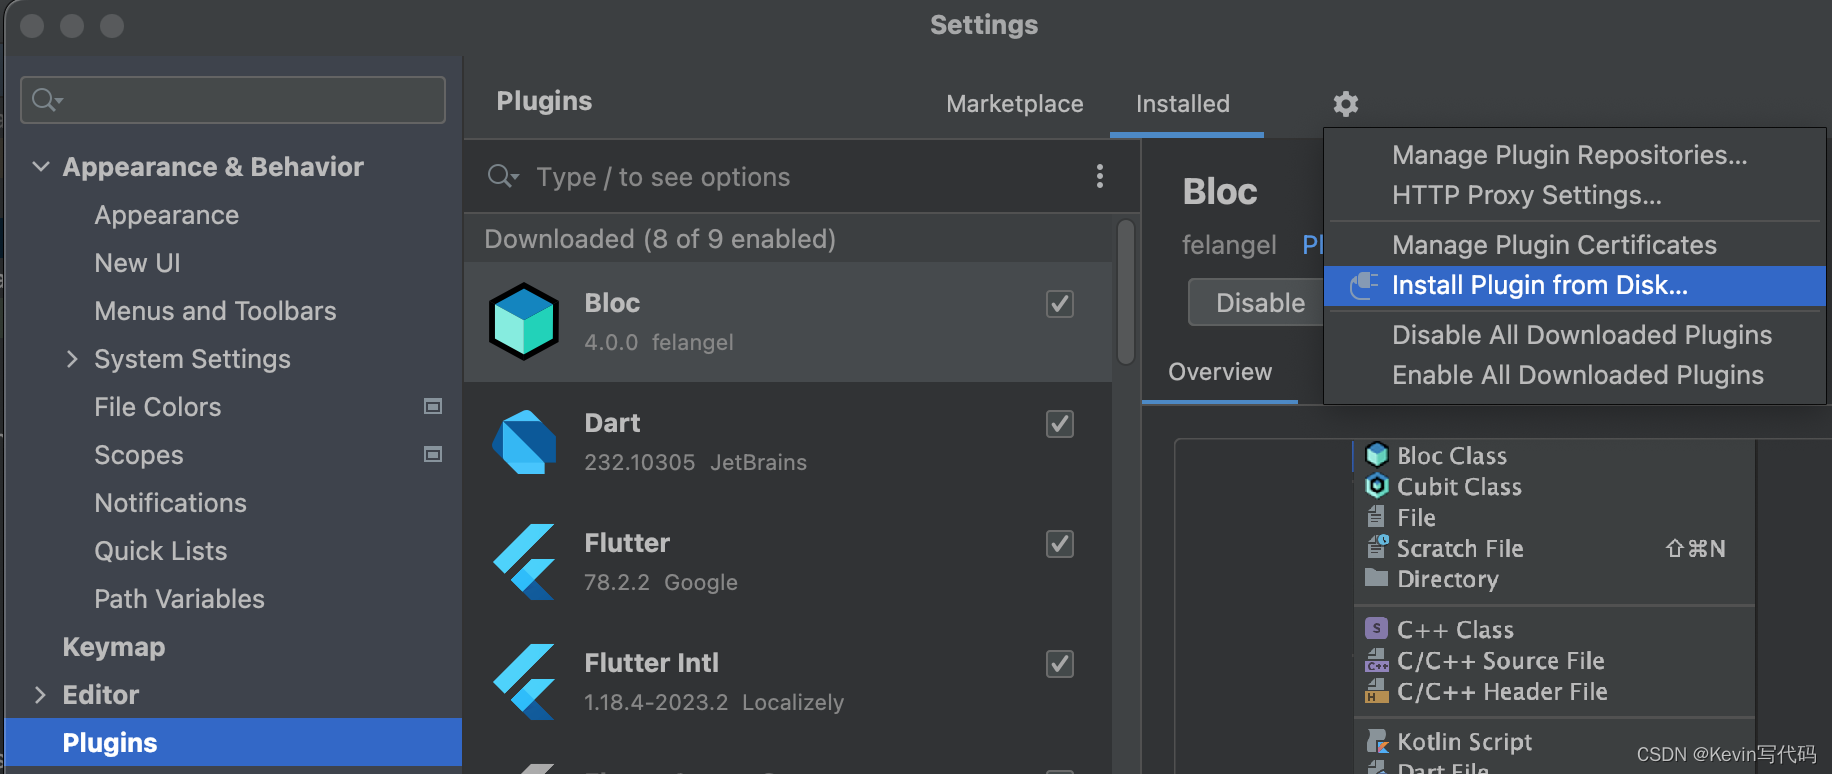Choose Enable All Downloaded Plugins

tap(1574, 375)
